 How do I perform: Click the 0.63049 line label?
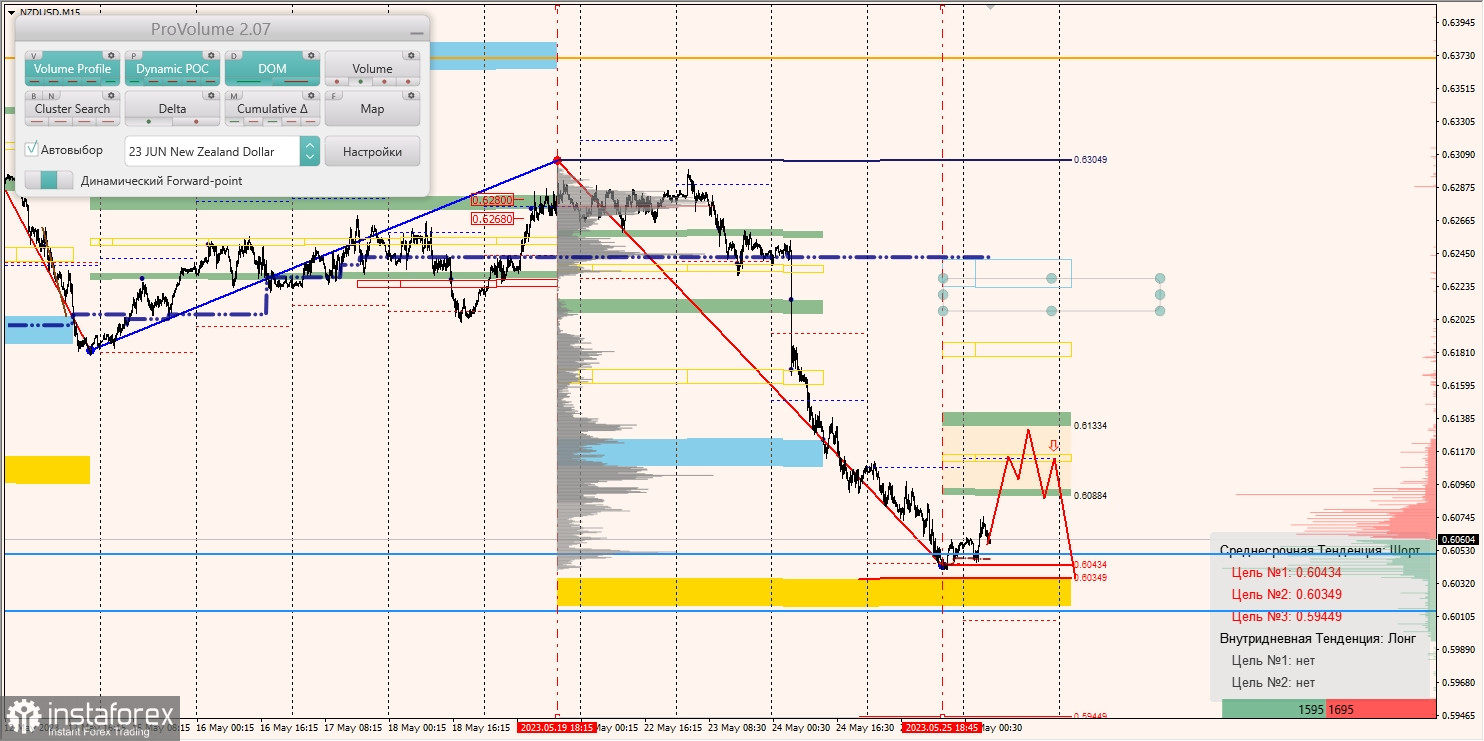pyautogui.click(x=1090, y=159)
